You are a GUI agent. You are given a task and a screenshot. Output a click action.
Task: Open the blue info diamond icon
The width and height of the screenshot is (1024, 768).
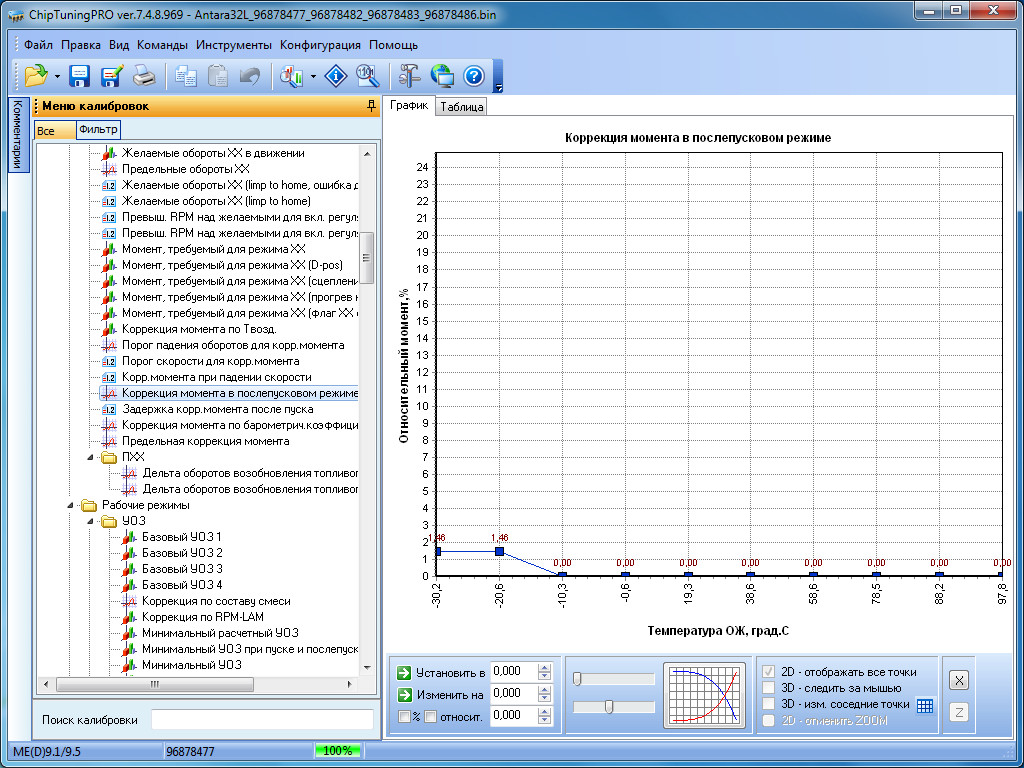click(x=336, y=76)
